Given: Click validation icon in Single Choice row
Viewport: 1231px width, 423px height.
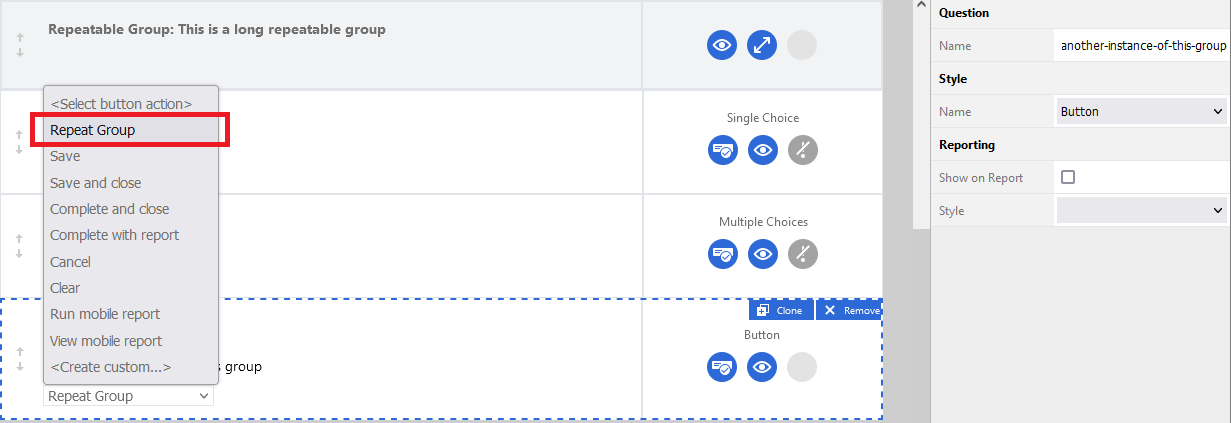Looking at the screenshot, I should pyautogui.click(x=723, y=150).
